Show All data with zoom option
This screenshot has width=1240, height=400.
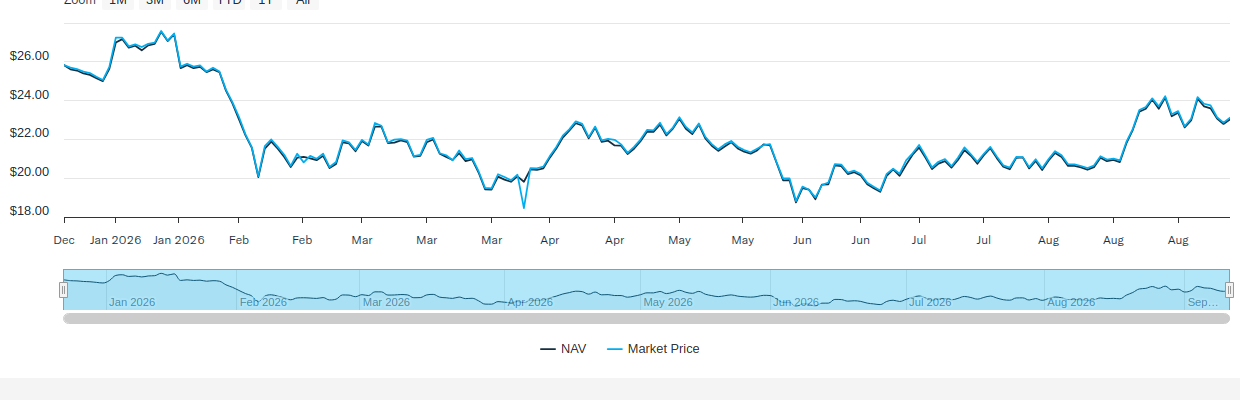[302, 3]
